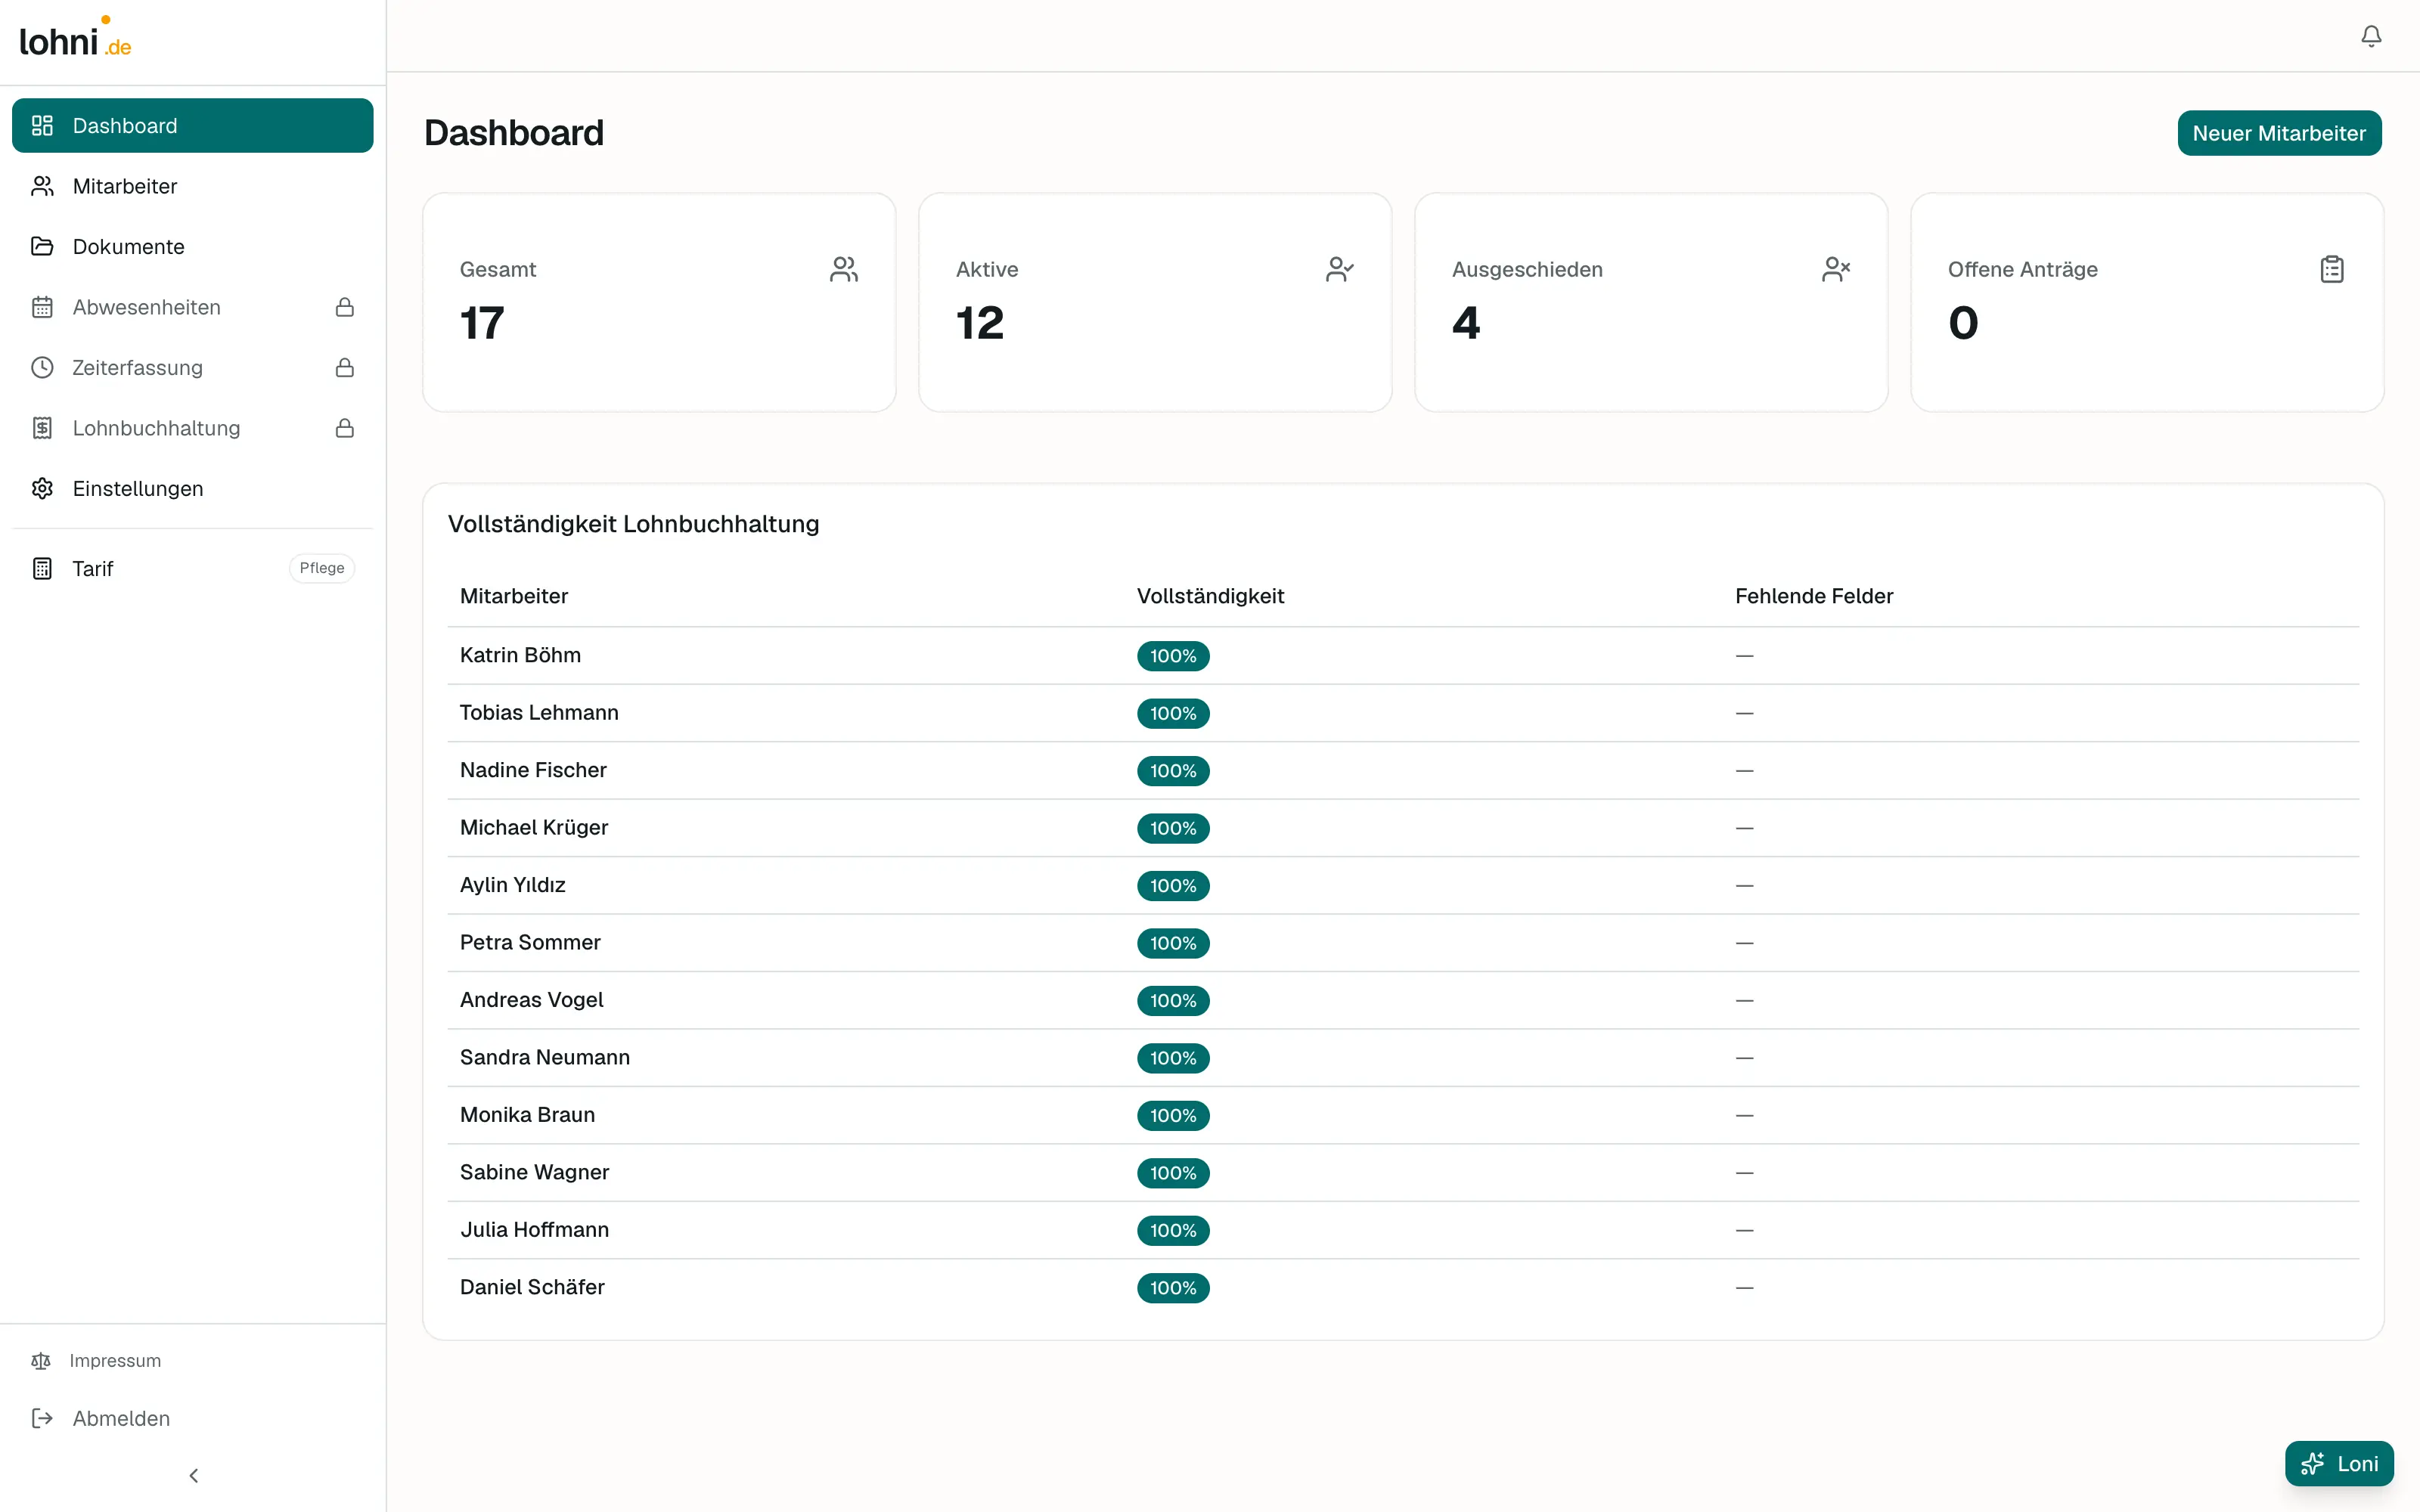Image resolution: width=2420 pixels, height=1512 pixels.
Task: Click the lock icon next to Zeiterfassung
Action: click(x=344, y=368)
